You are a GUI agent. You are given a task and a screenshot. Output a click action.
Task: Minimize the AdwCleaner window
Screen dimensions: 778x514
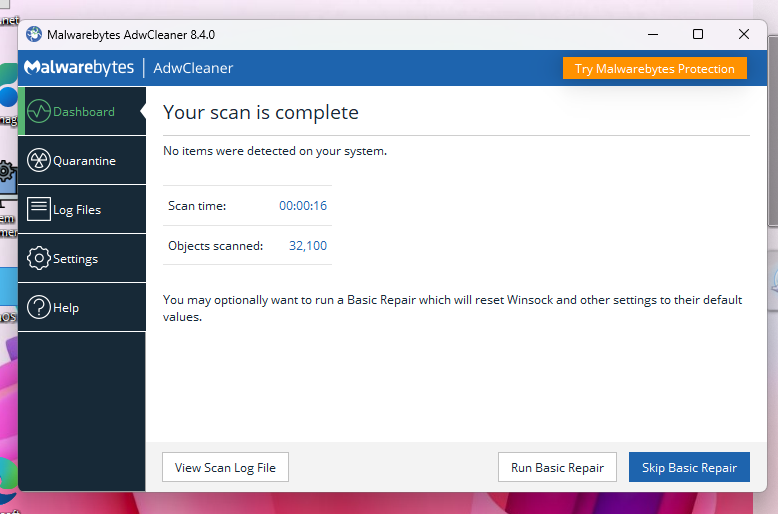click(653, 34)
